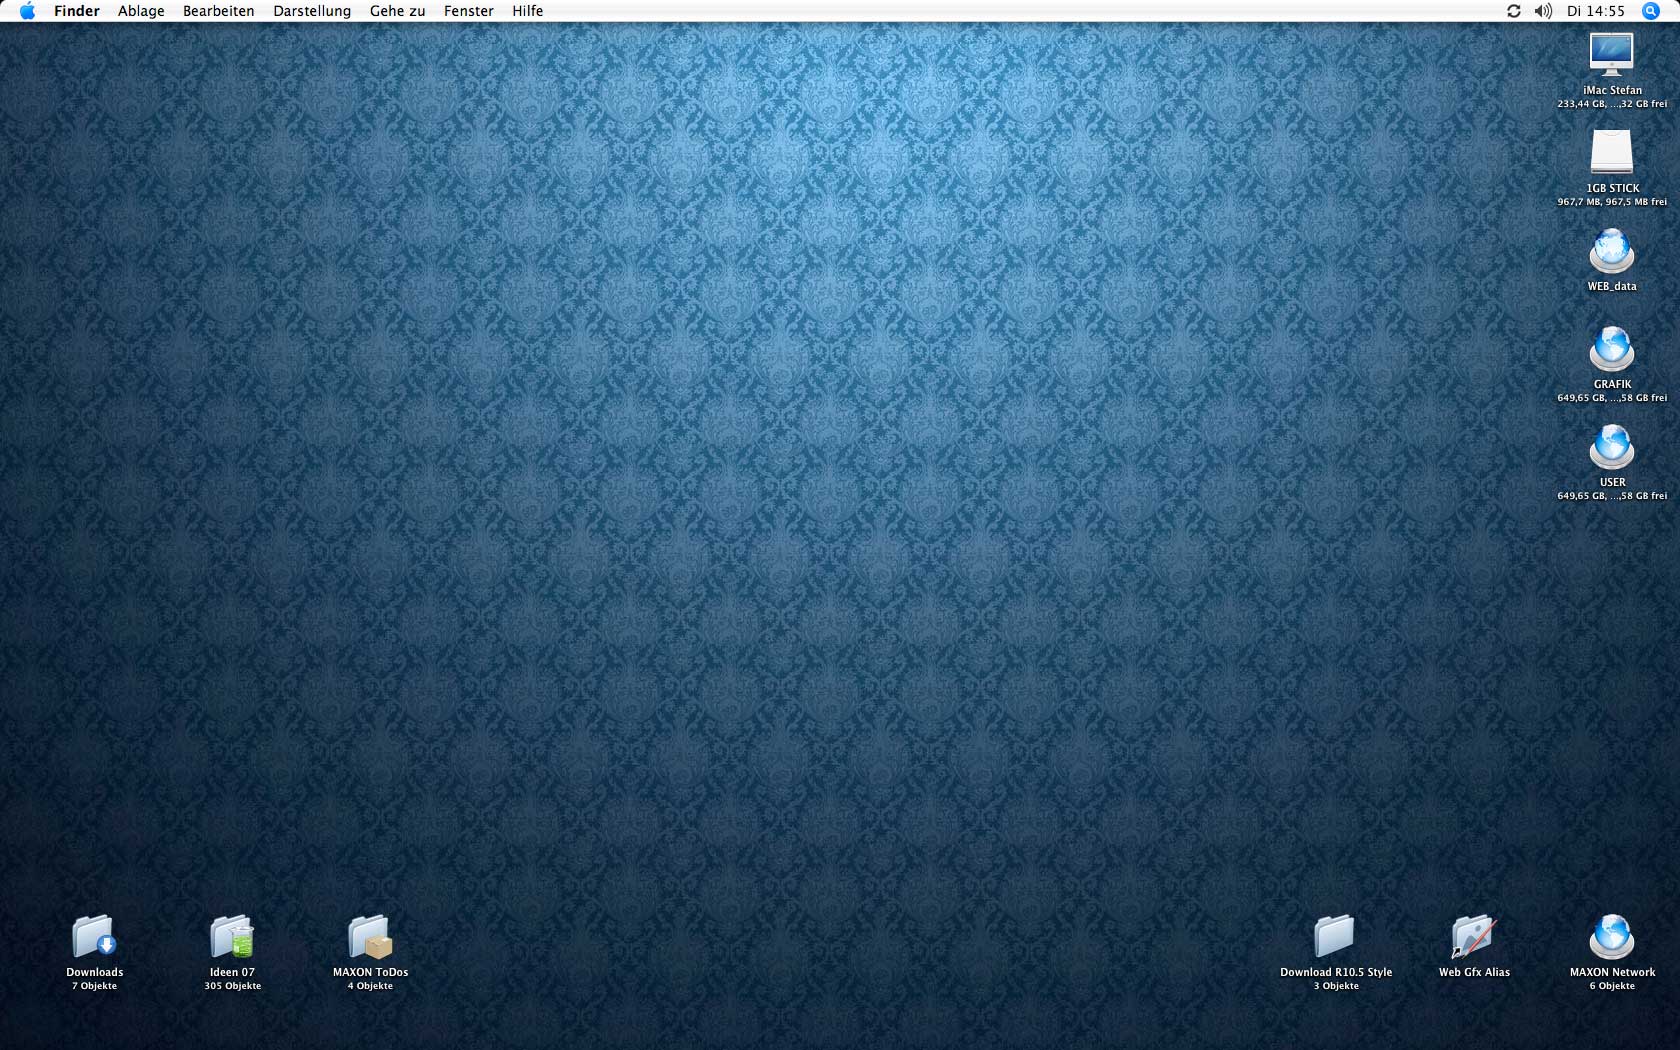Click the Di 14:55 clock

1596,11
